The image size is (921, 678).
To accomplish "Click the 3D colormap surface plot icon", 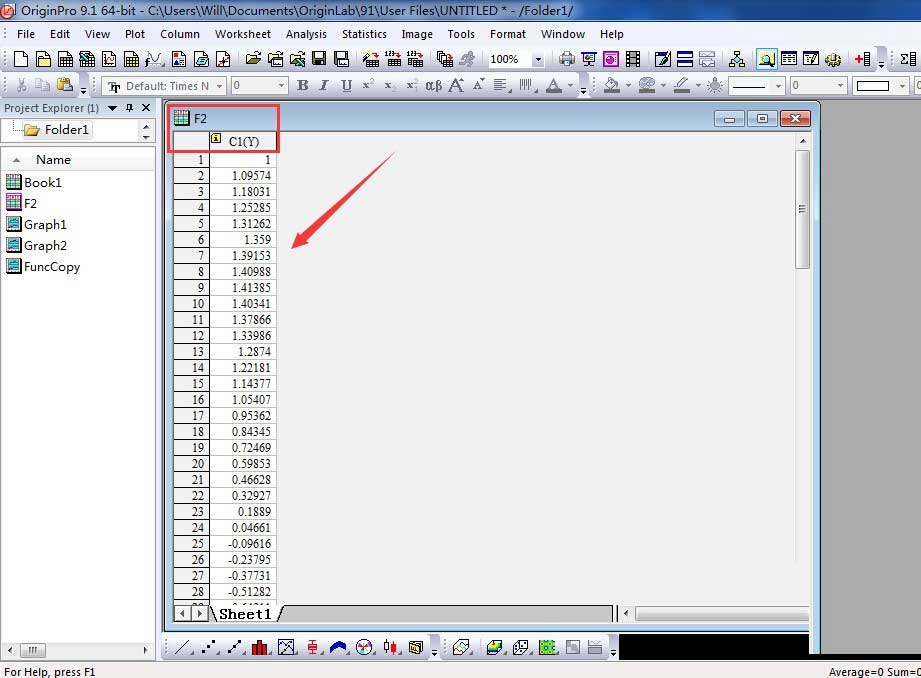I will (x=495, y=647).
